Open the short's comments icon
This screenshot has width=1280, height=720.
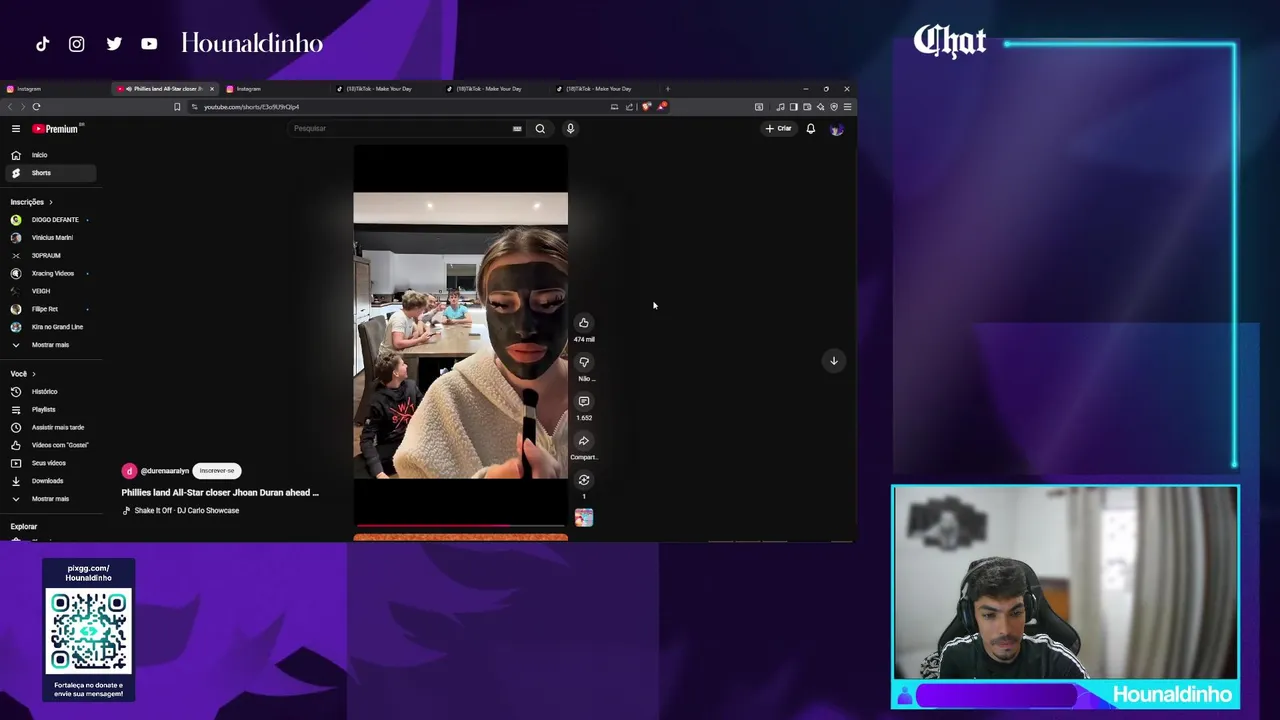pyautogui.click(x=584, y=401)
